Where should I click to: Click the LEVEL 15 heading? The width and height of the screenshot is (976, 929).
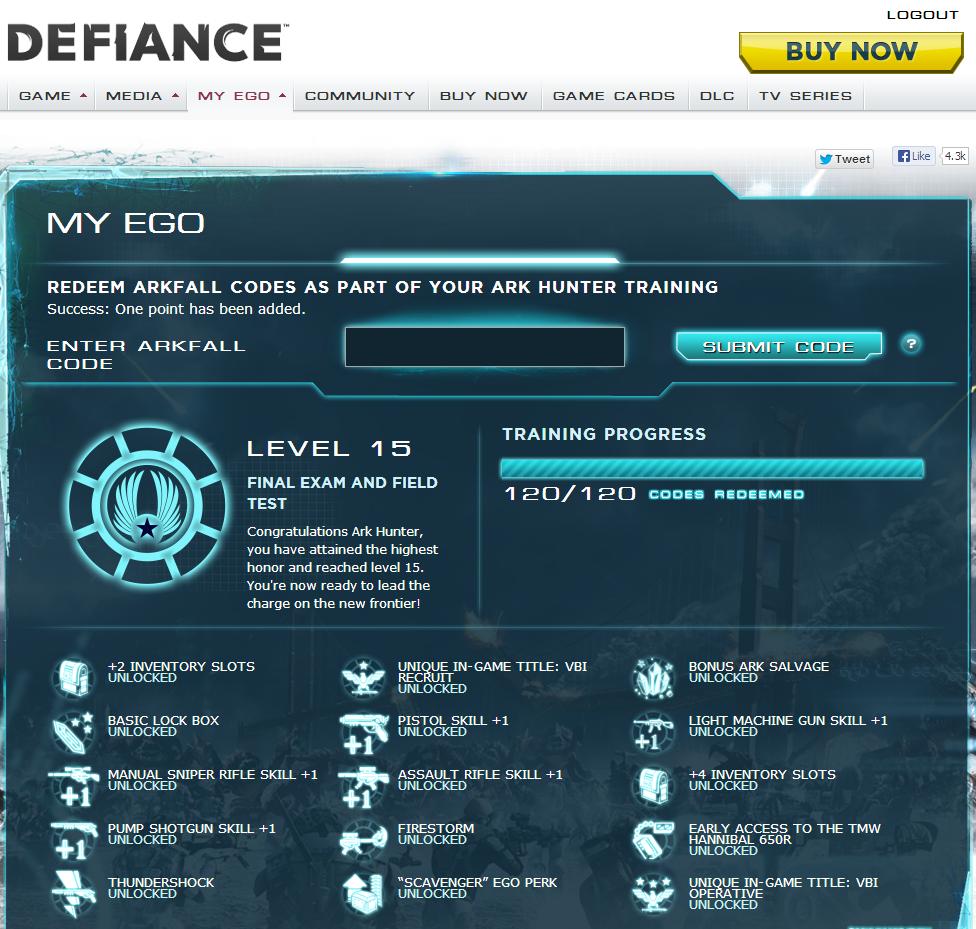click(x=329, y=448)
